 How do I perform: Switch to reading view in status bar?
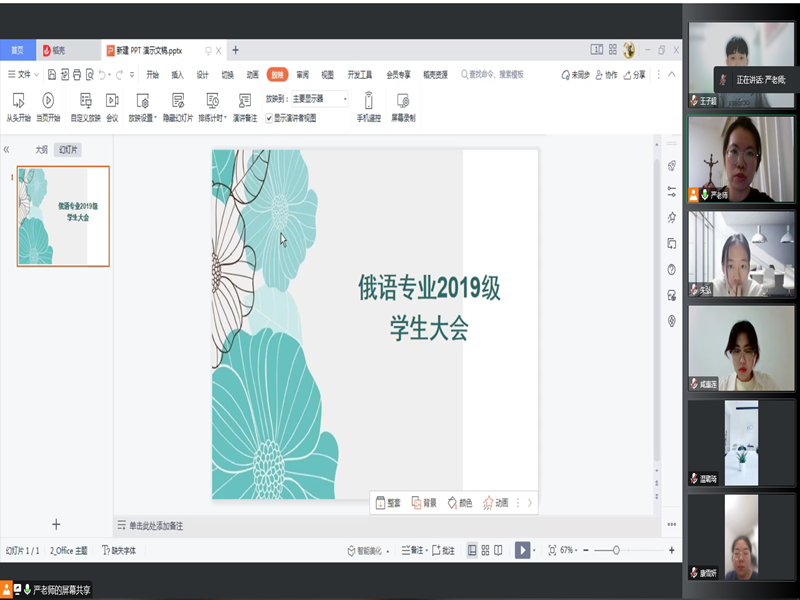click(499, 550)
